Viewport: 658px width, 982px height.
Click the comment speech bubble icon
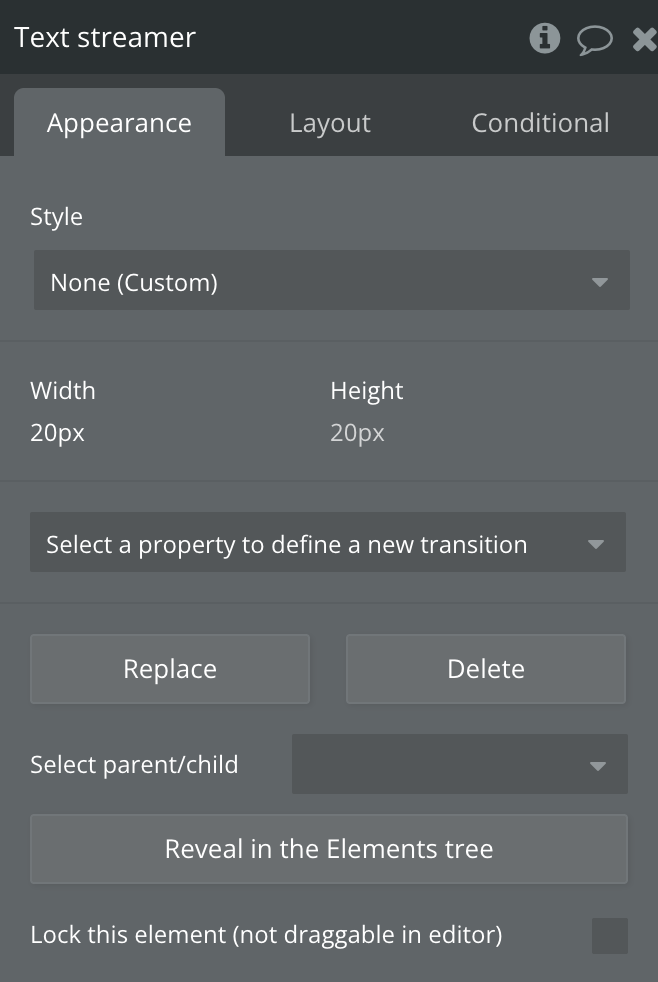(x=595, y=39)
